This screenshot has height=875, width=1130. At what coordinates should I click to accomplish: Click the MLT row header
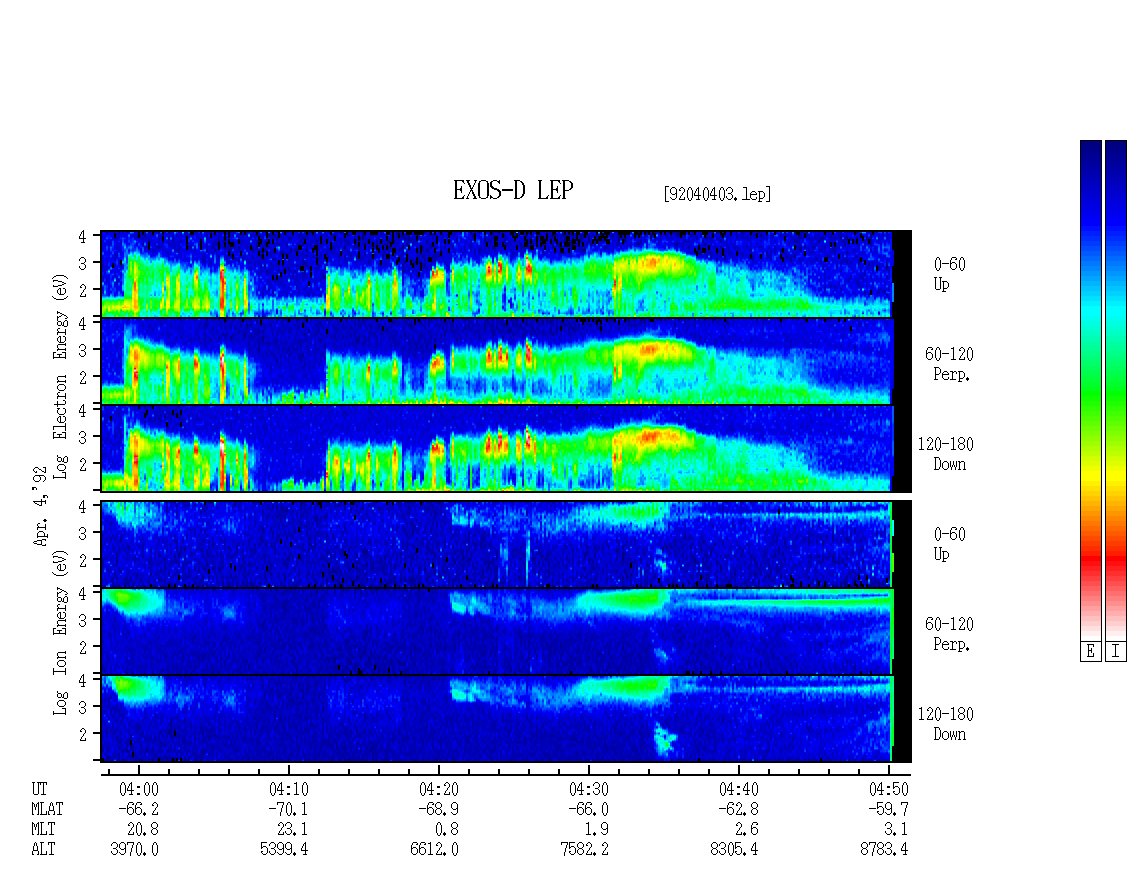point(43,830)
